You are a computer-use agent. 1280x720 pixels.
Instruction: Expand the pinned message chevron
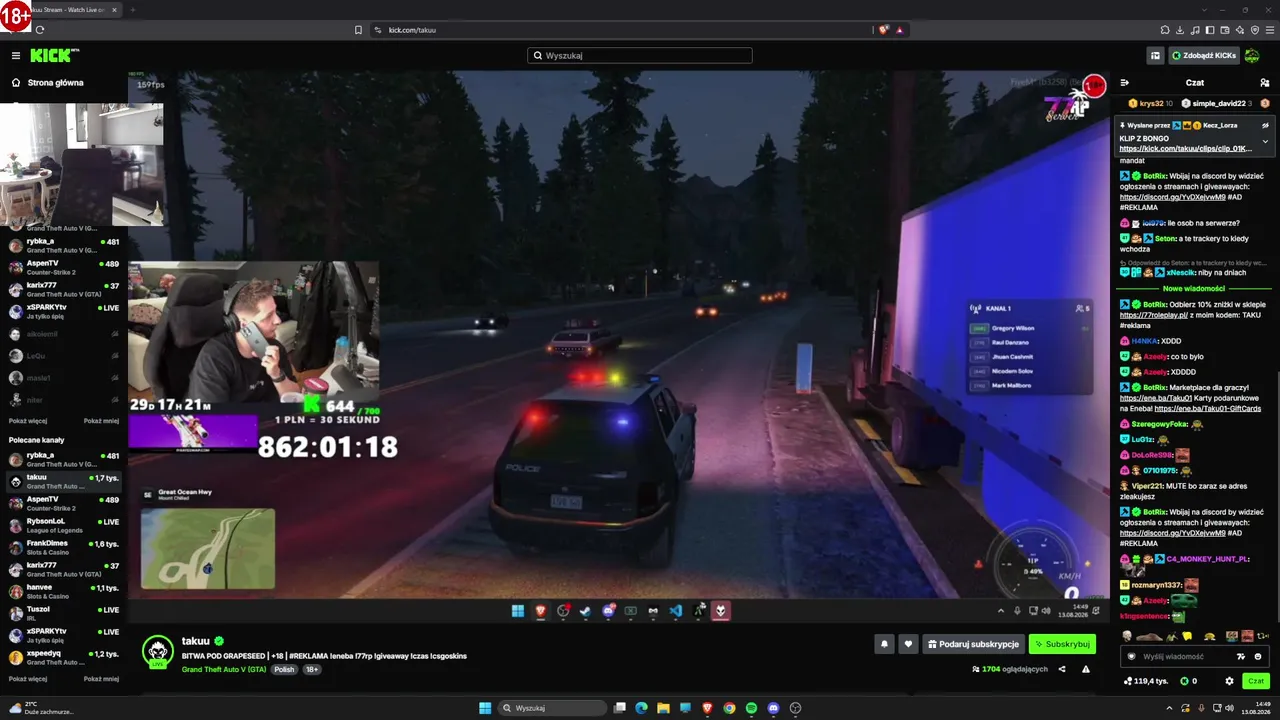1265,142
